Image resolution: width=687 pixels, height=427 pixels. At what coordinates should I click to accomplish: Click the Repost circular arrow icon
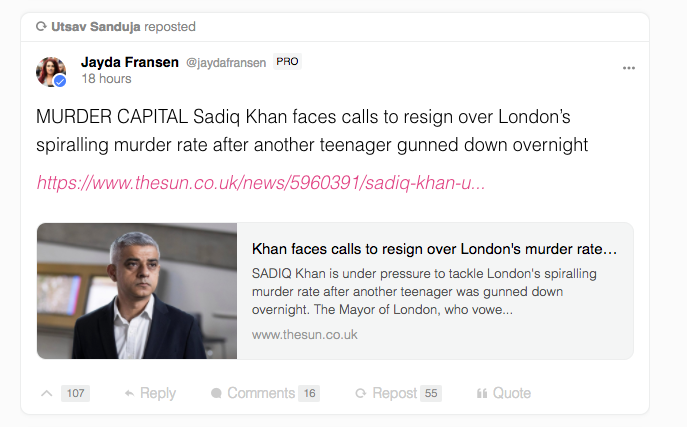[360, 393]
